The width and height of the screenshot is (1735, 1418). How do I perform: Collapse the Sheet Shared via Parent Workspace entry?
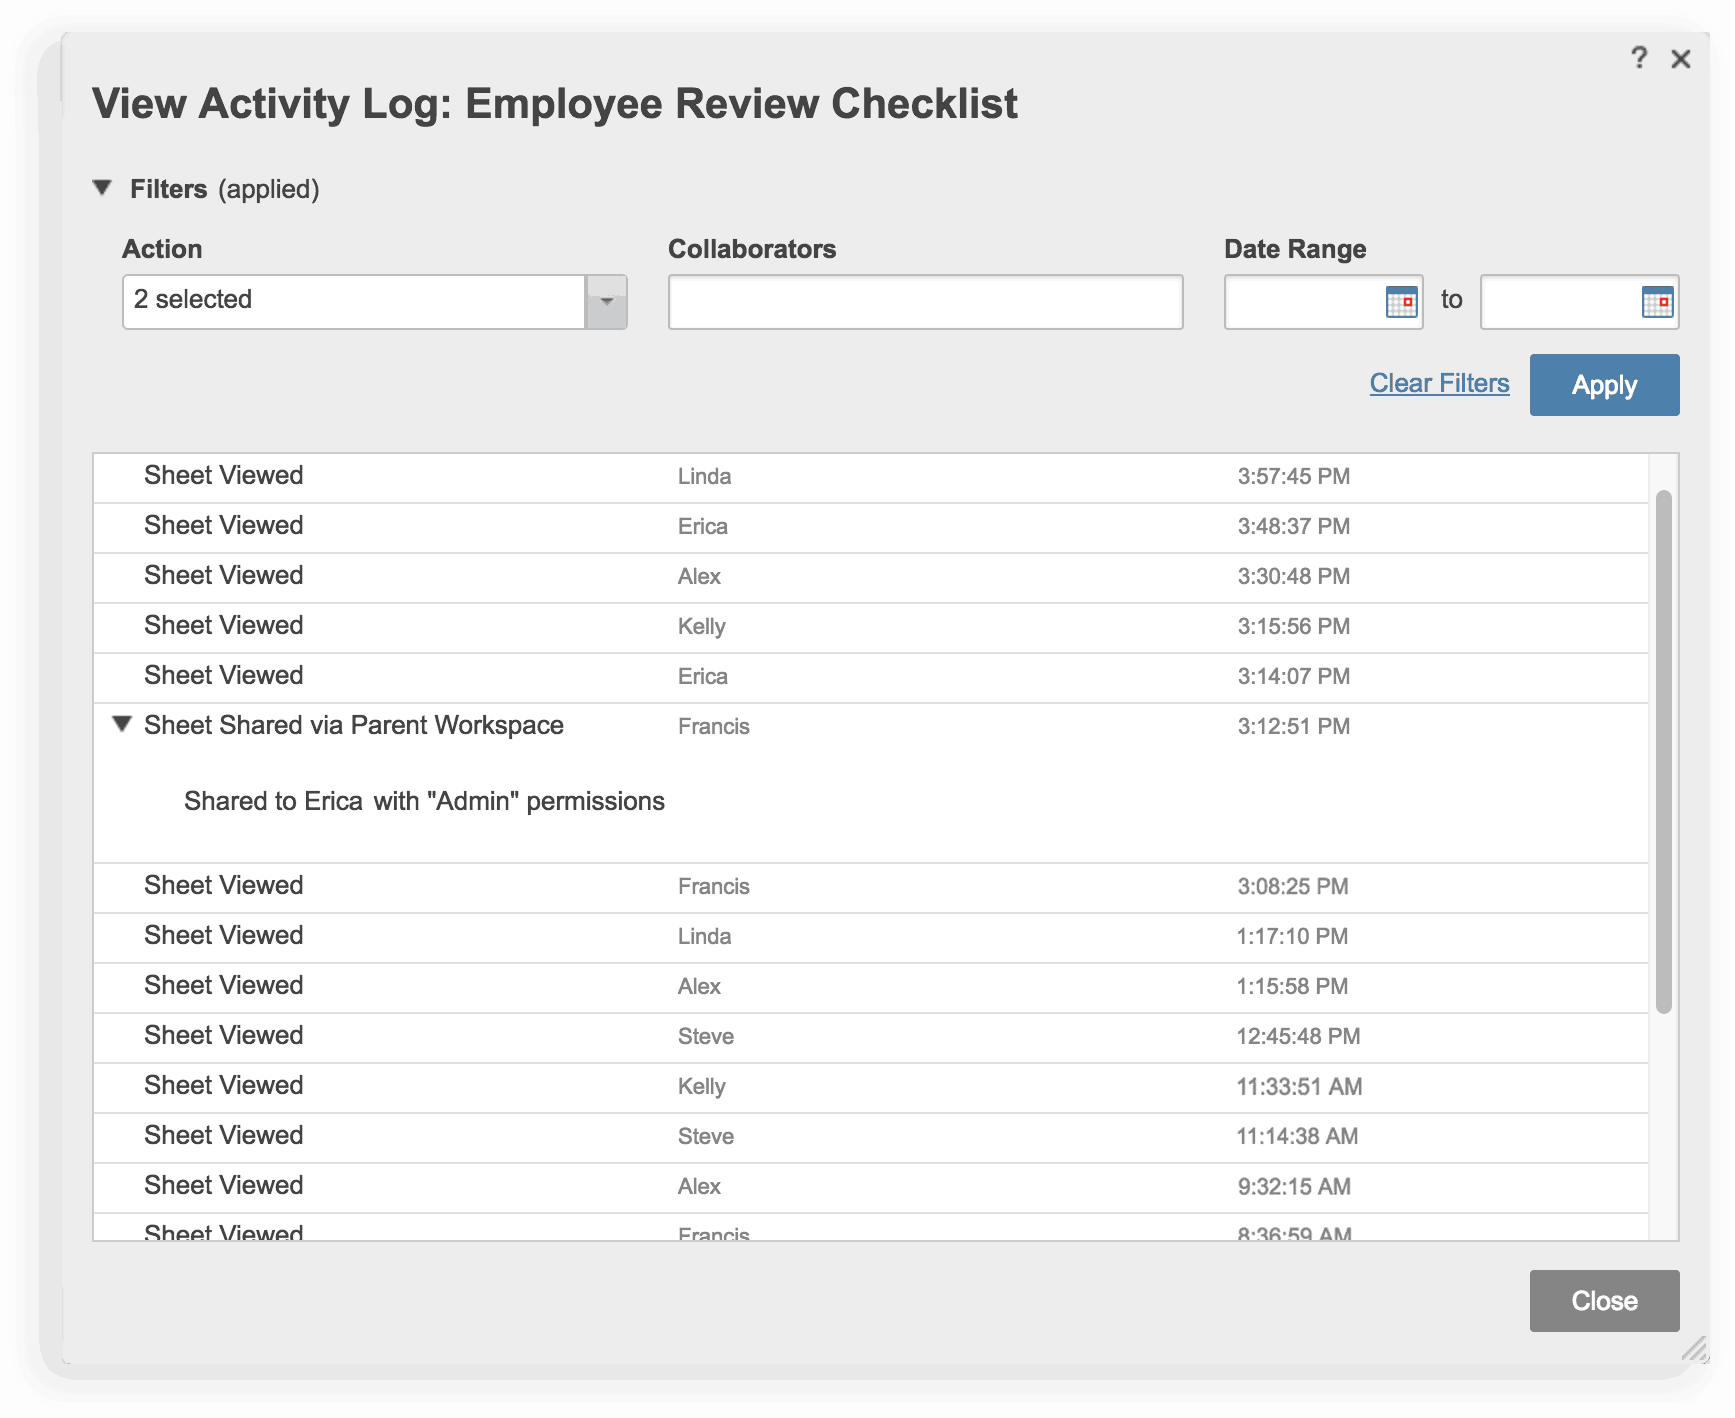tap(122, 724)
